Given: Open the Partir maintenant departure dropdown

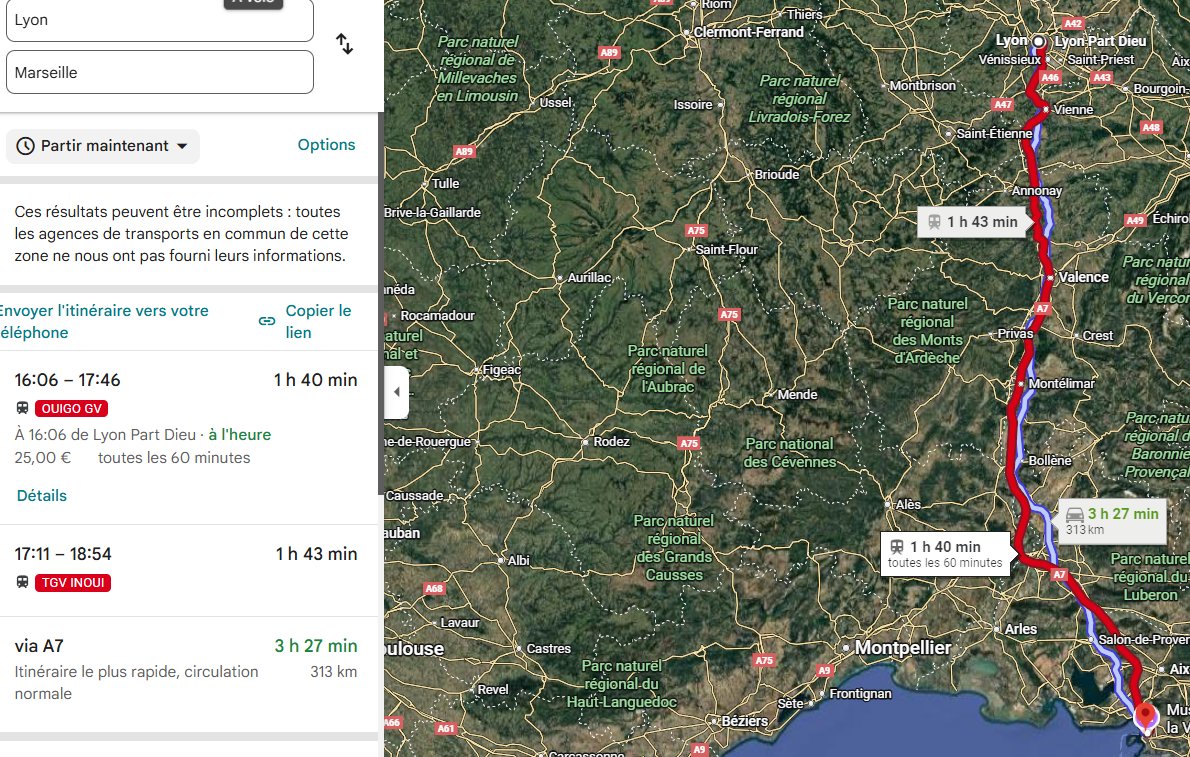Looking at the screenshot, I should pos(102,146).
